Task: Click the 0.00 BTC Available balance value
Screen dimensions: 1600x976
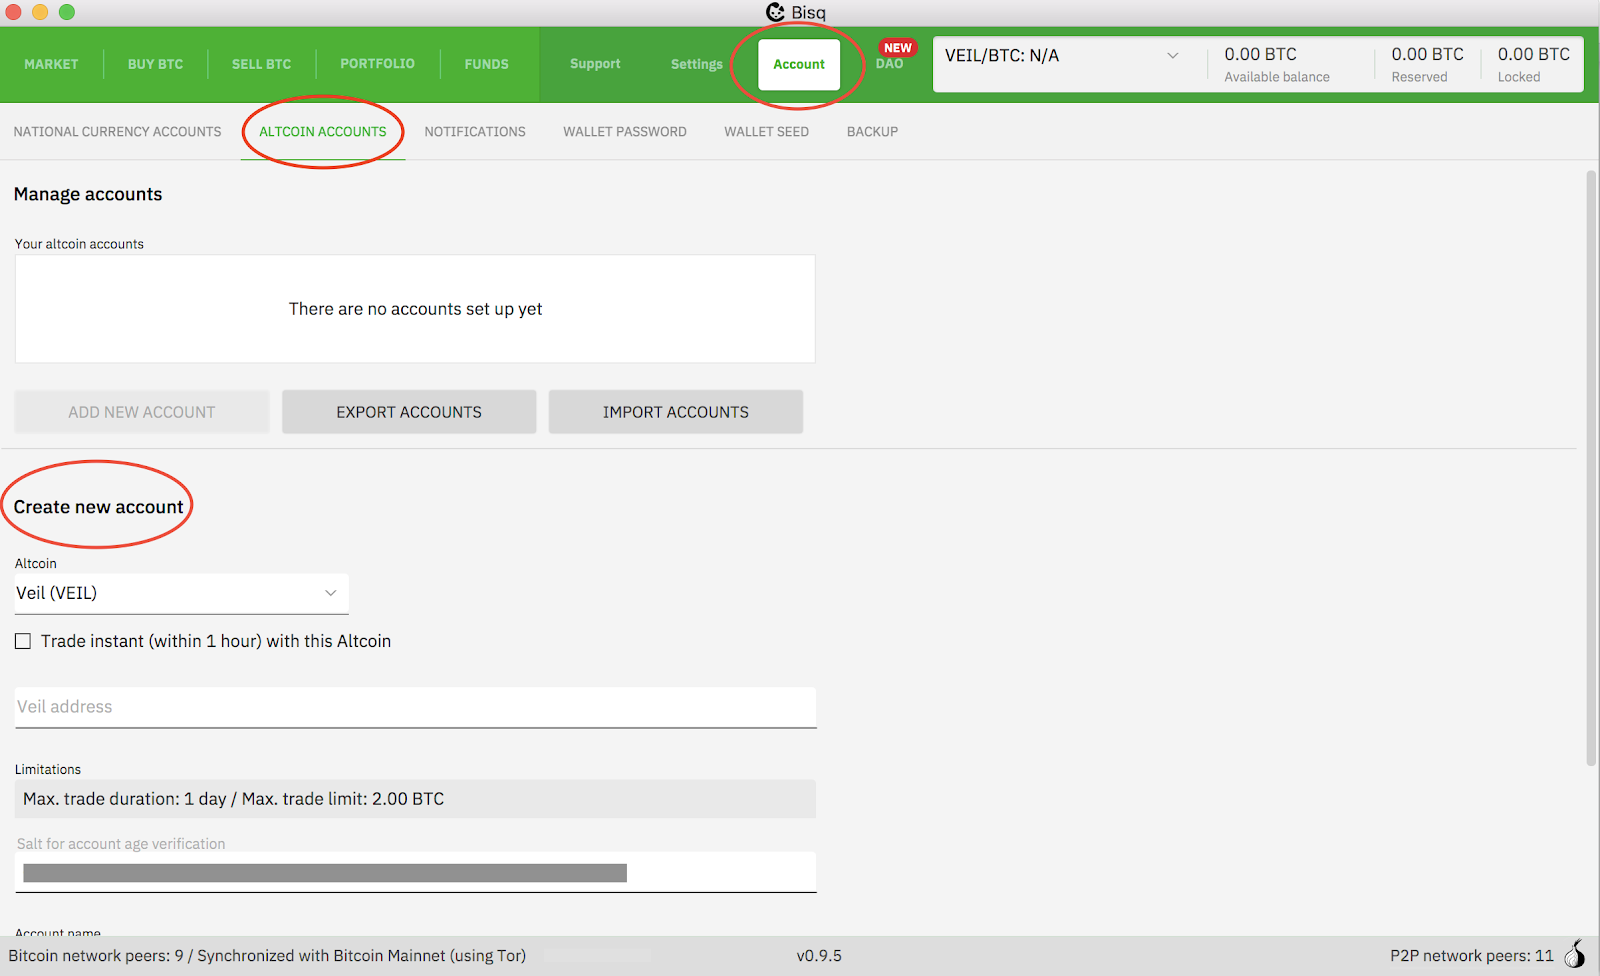Action: (x=1260, y=54)
